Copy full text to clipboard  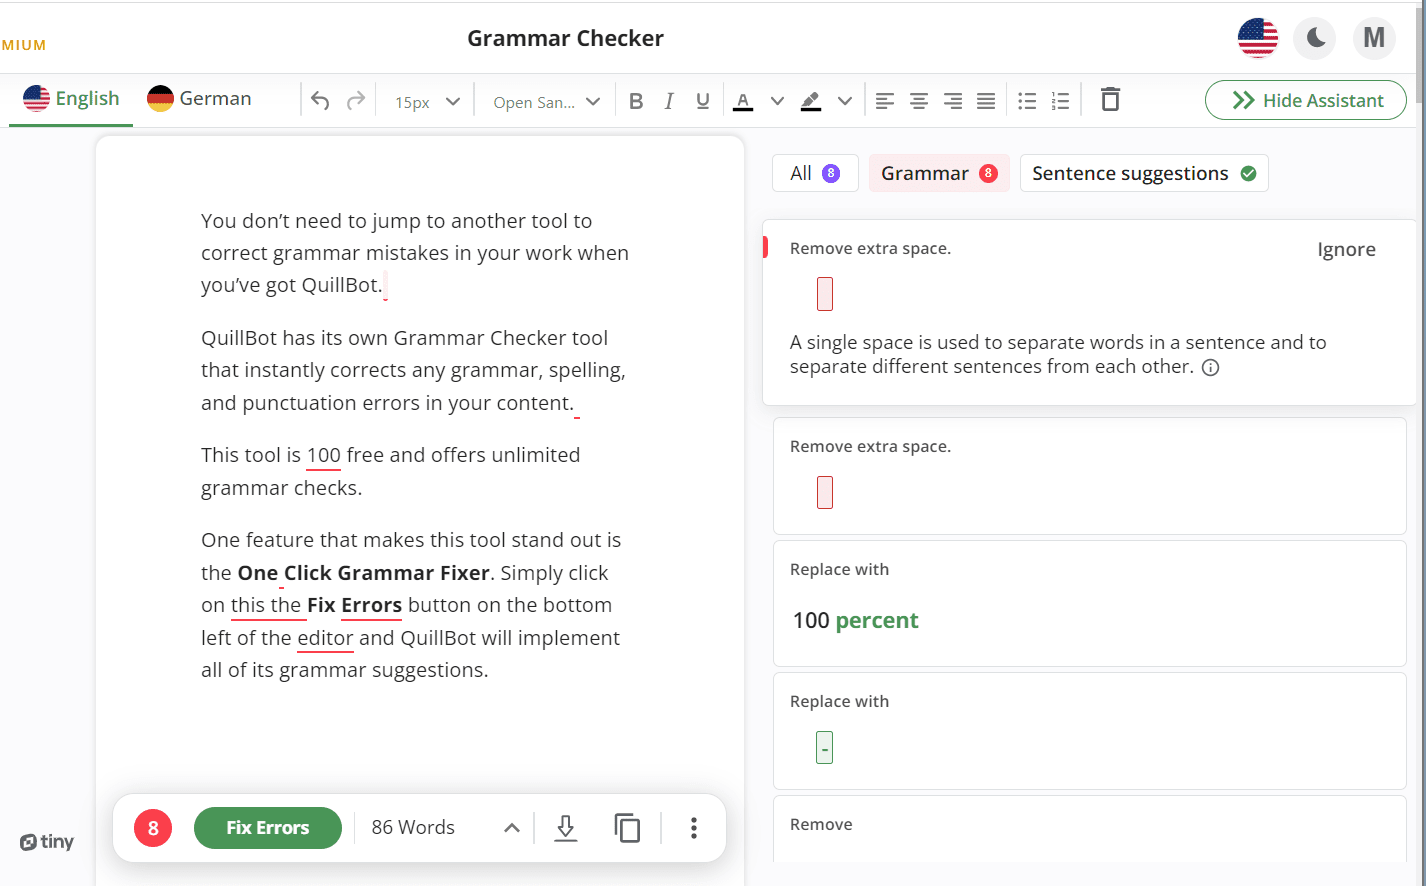point(627,828)
